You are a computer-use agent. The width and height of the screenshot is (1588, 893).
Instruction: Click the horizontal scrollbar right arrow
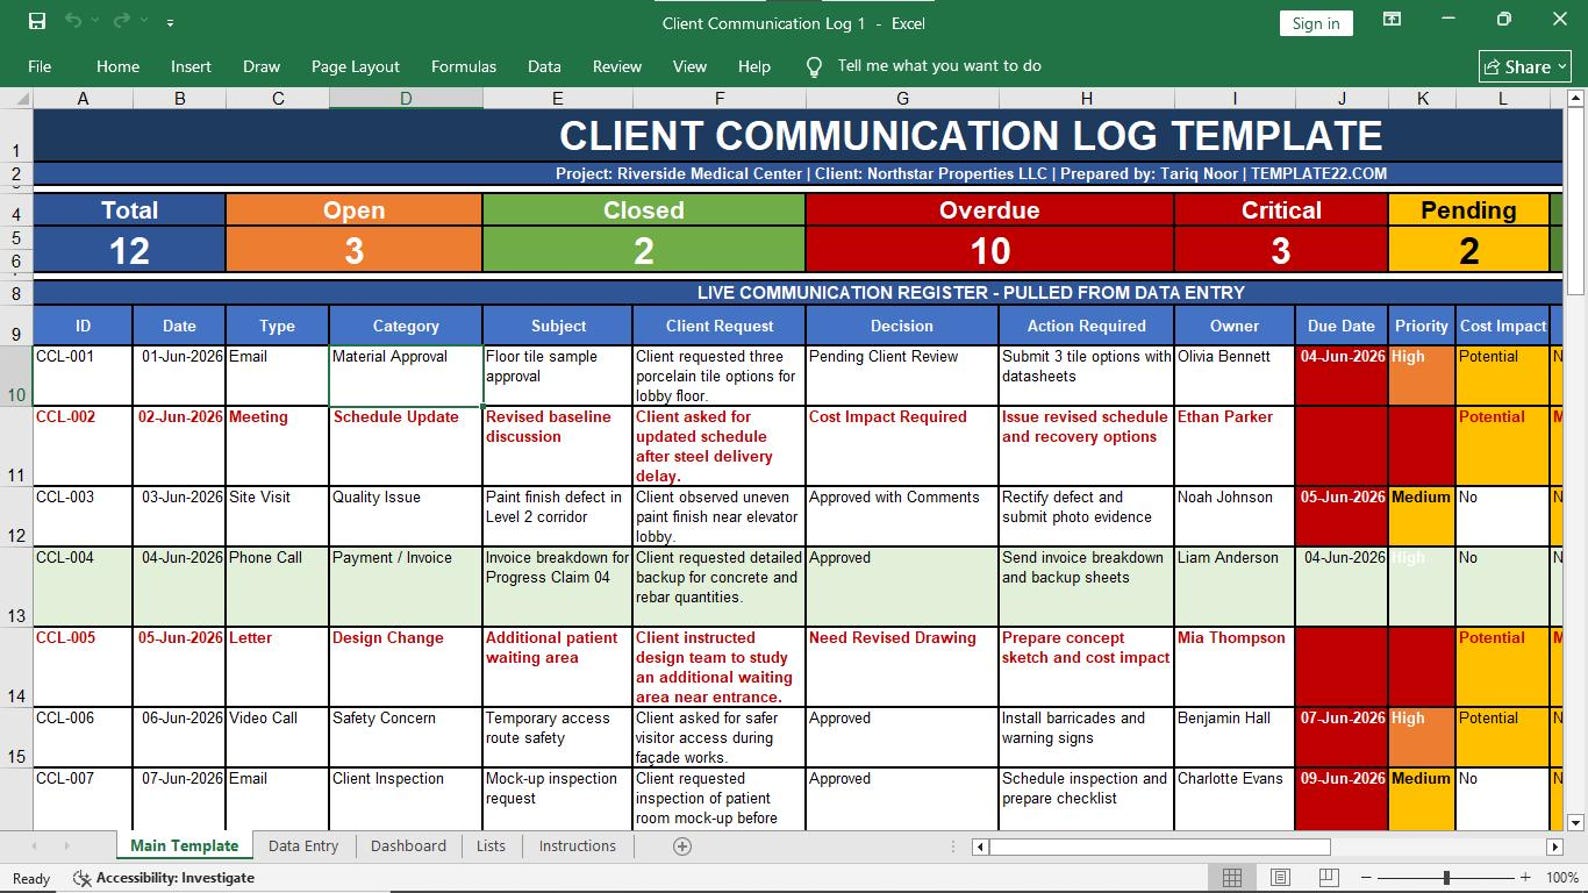tap(1554, 847)
